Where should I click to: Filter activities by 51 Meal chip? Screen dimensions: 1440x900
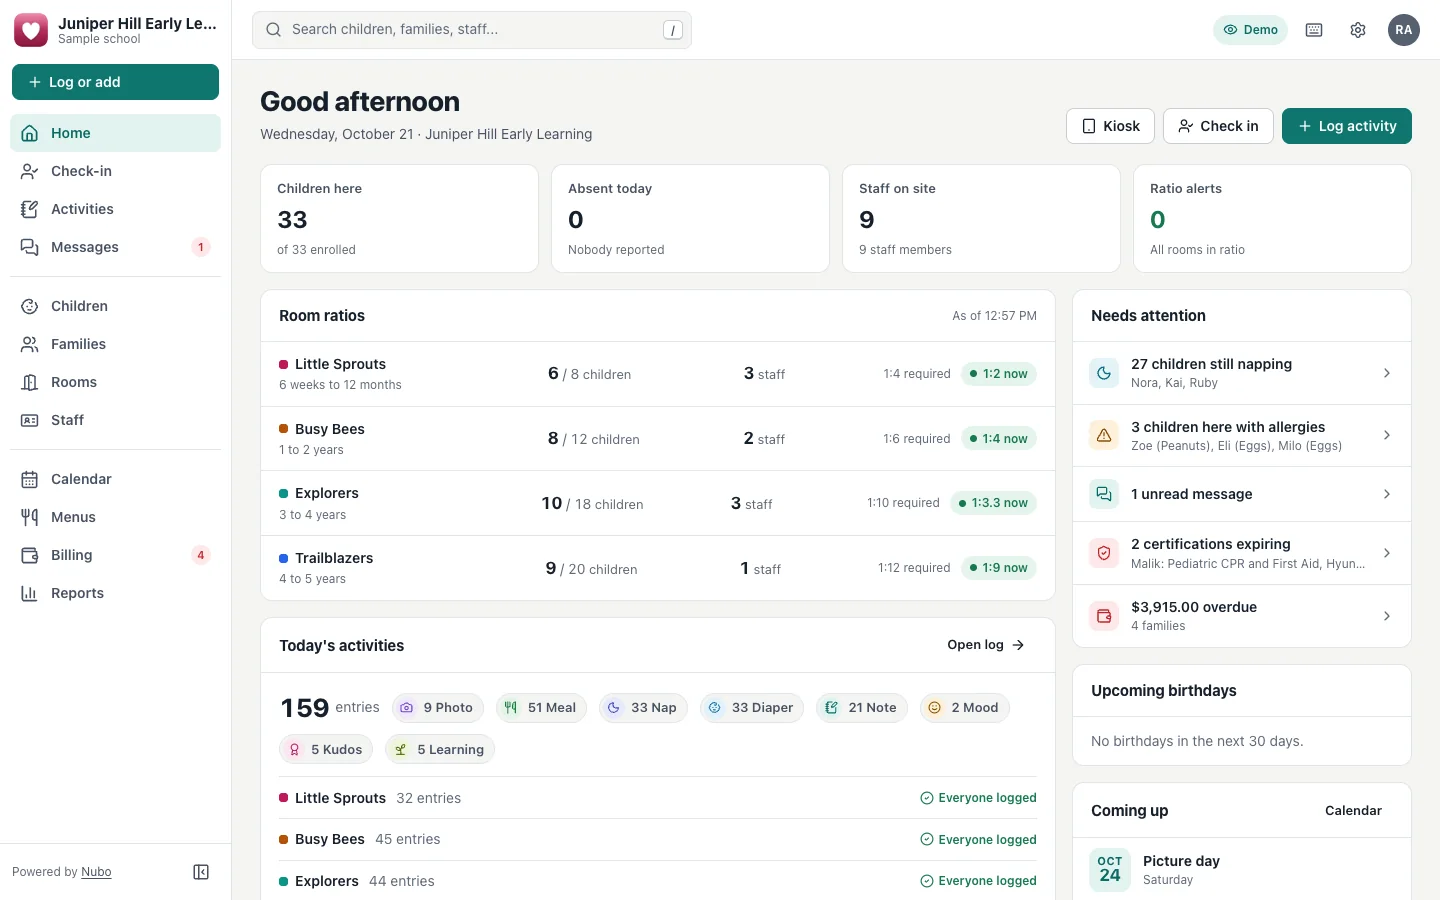541,708
